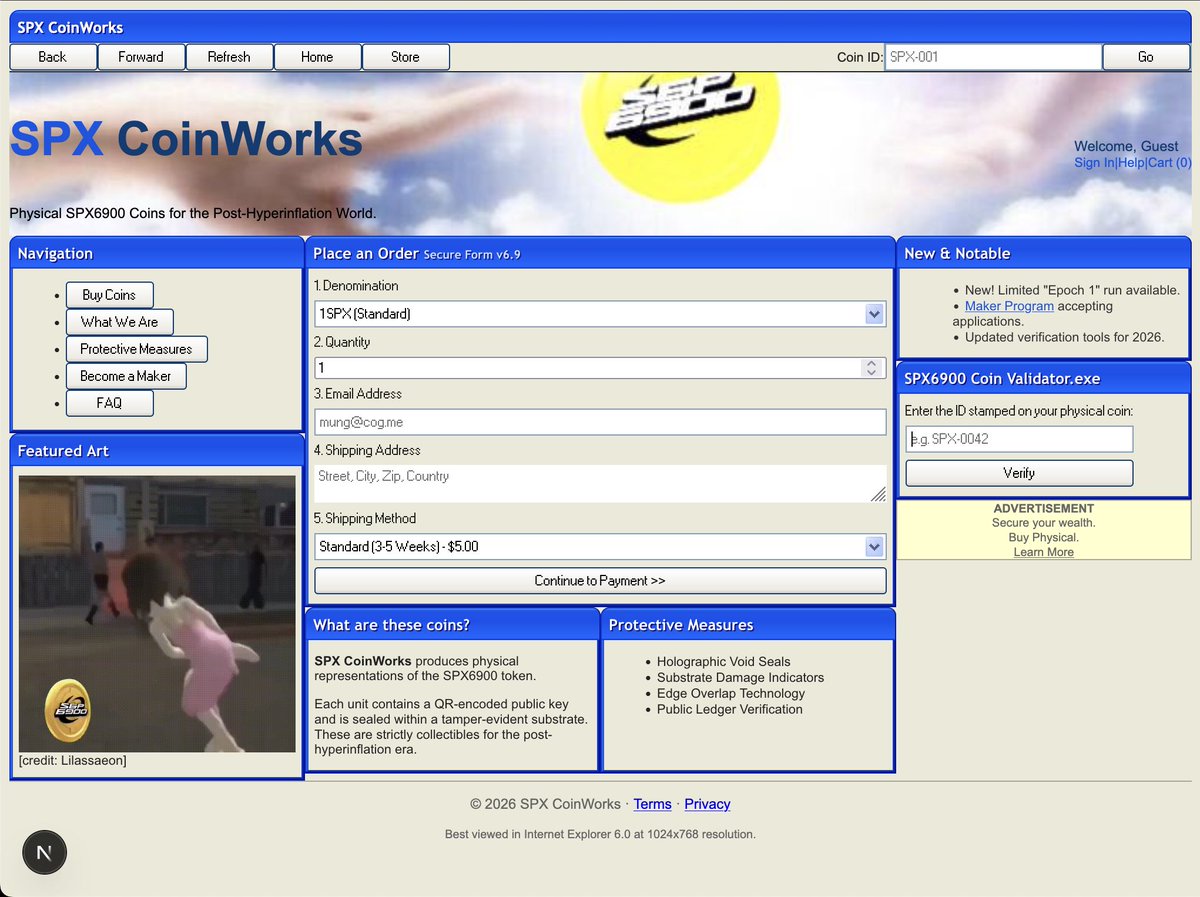Click the "Substrate Damage Indicators" list item

[x=740, y=677]
